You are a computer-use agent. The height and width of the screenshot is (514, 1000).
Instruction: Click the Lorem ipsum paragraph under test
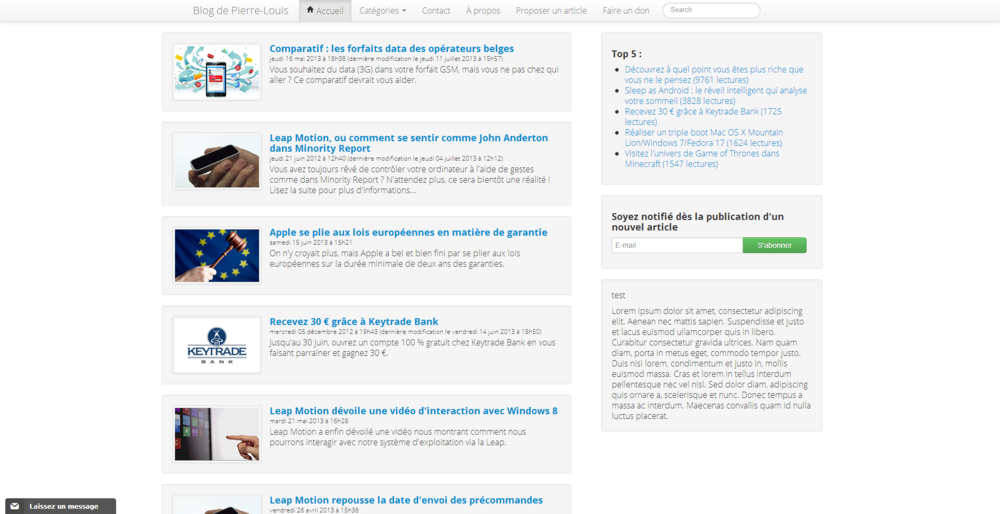(x=711, y=363)
